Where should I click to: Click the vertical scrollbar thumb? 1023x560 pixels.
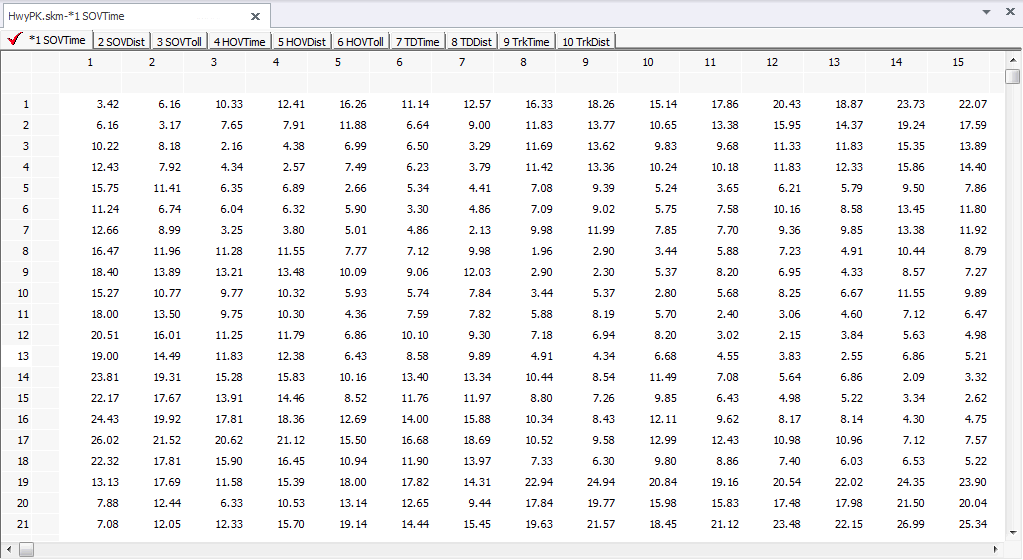point(1012,78)
